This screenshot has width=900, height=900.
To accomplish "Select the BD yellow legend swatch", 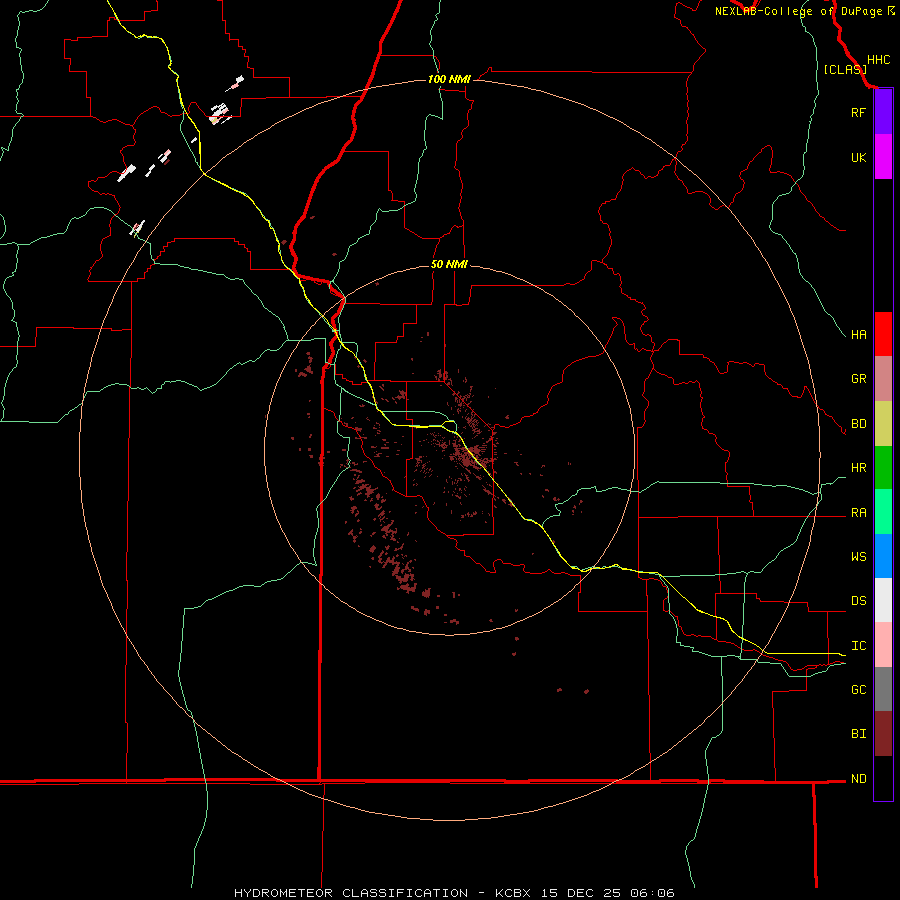I will [883, 424].
